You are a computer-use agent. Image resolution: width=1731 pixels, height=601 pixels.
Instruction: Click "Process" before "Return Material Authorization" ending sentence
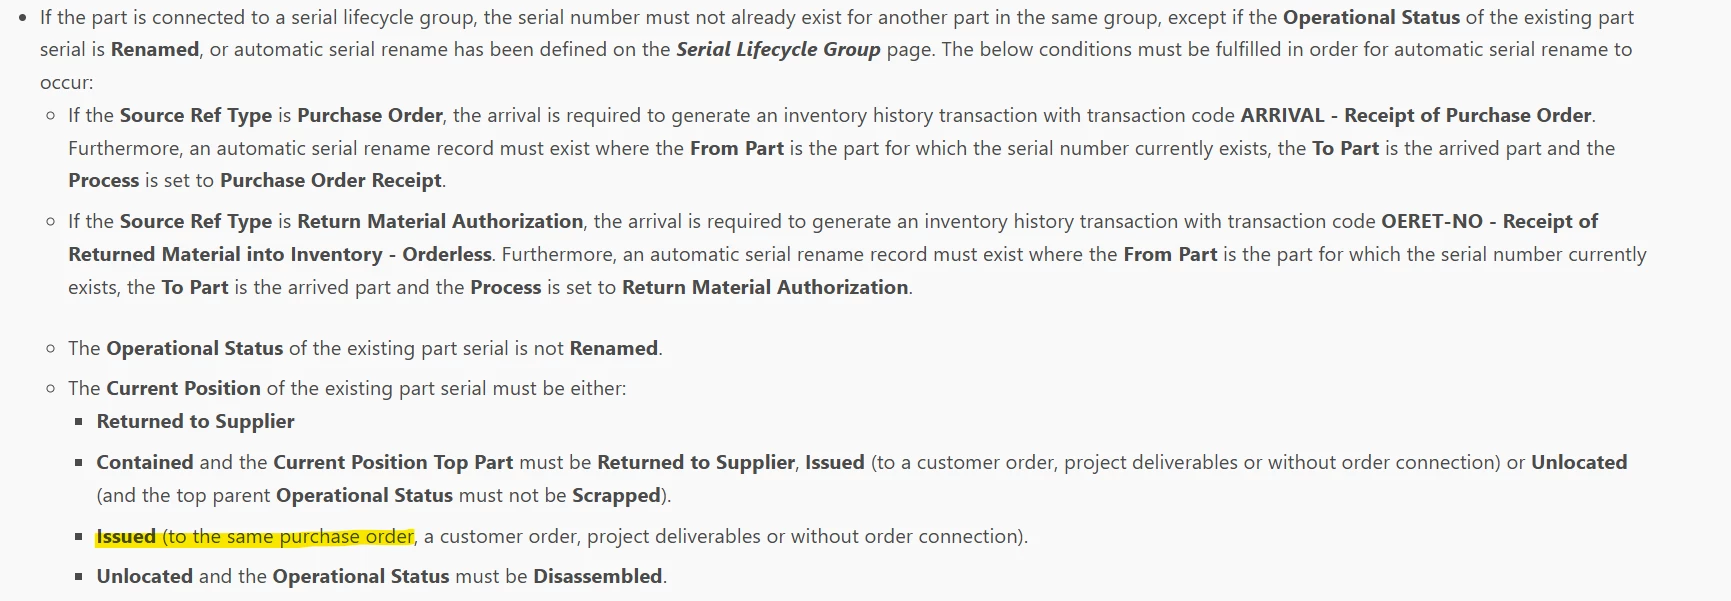505,287
